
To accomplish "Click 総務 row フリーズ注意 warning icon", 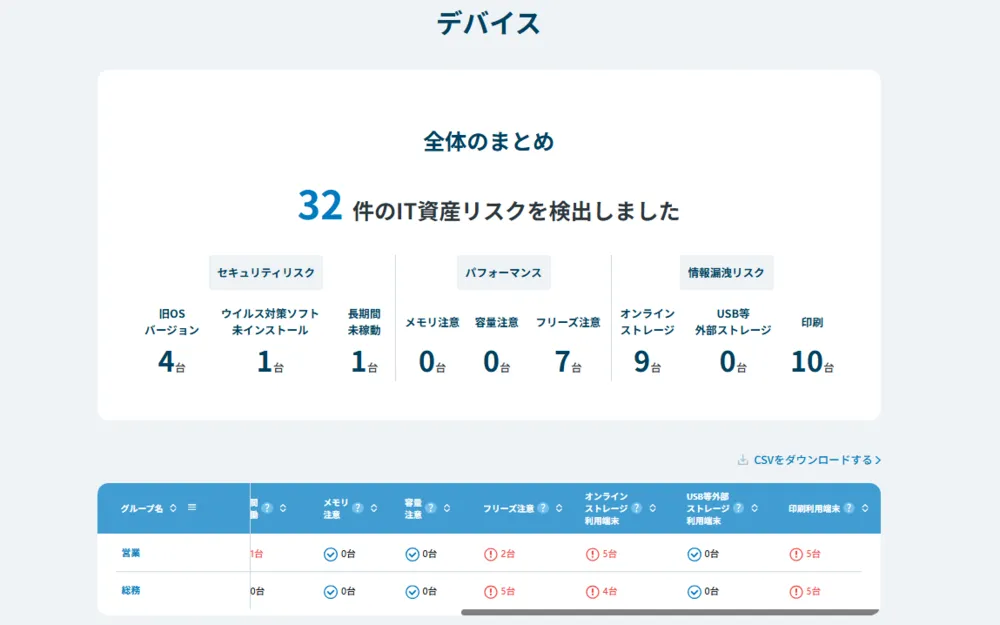I will click(490, 592).
